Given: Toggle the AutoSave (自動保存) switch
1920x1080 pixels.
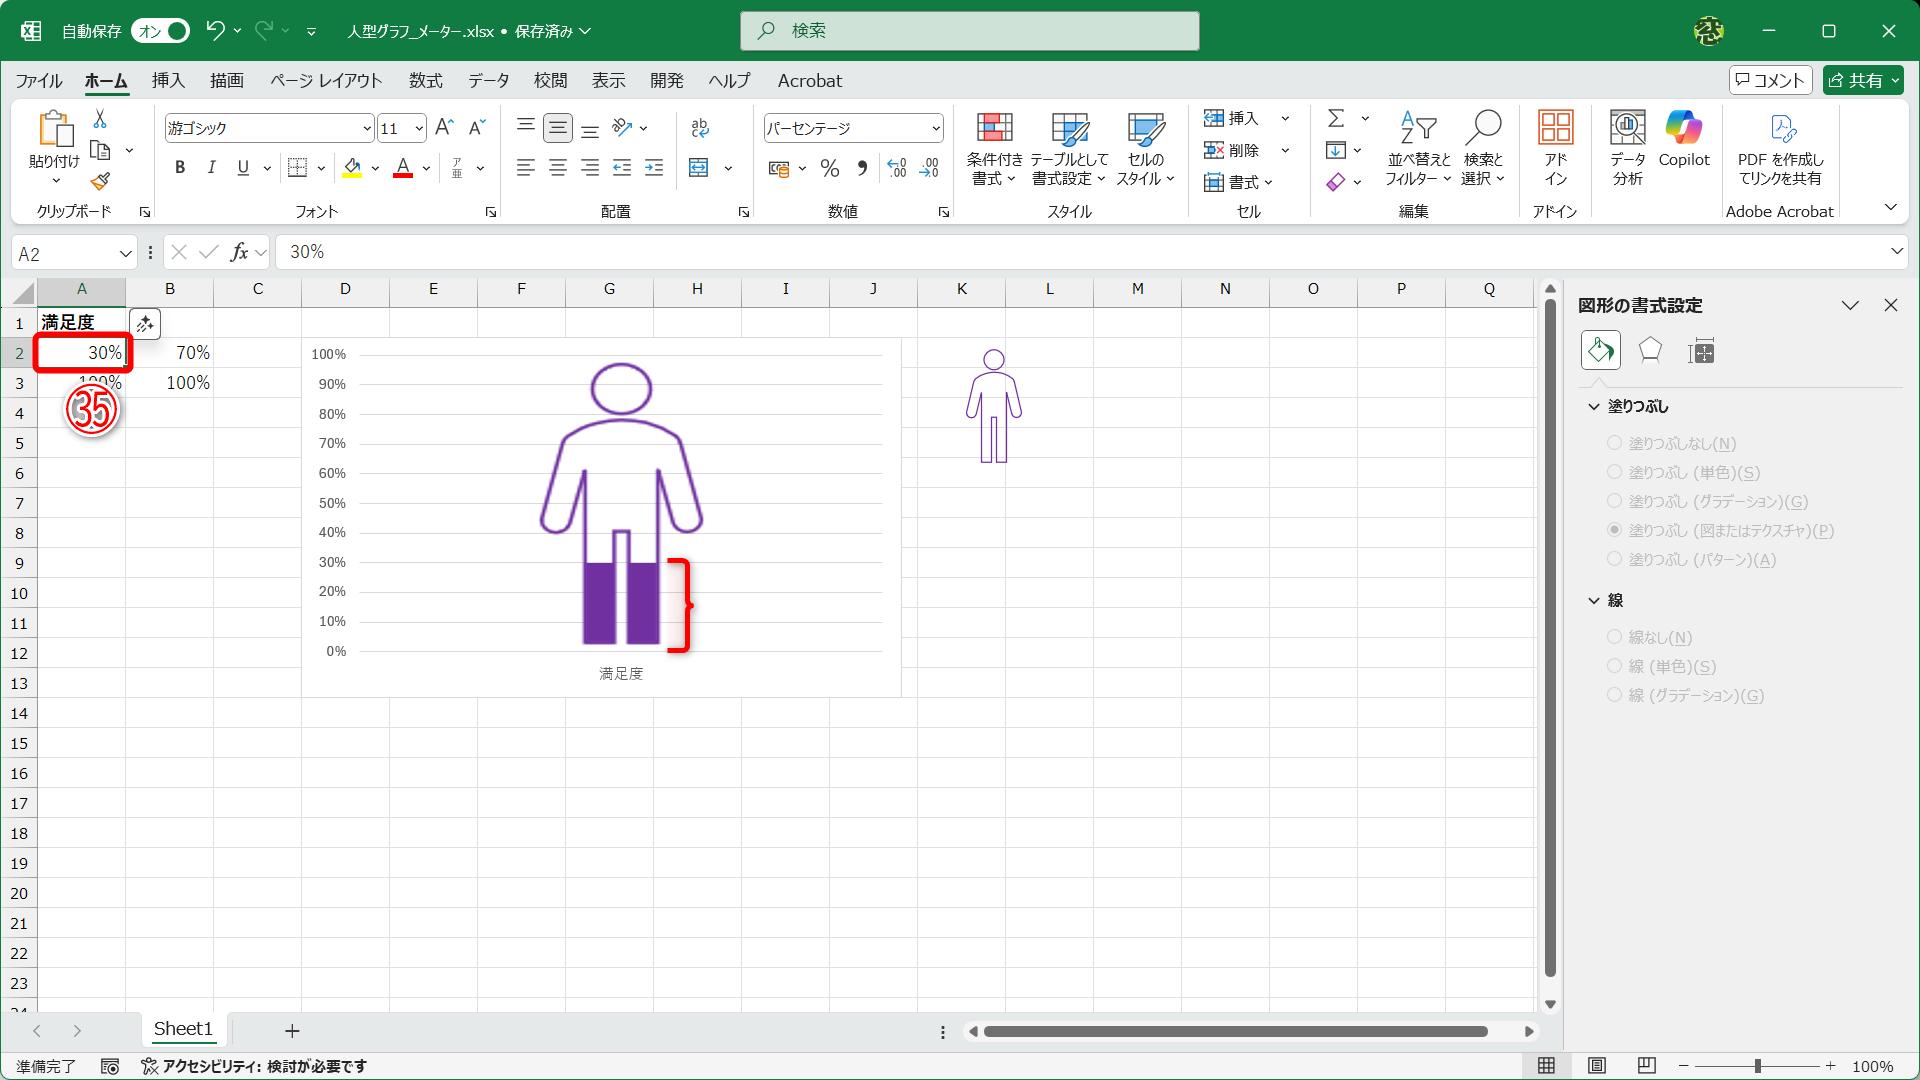Looking at the screenshot, I should (x=160, y=31).
